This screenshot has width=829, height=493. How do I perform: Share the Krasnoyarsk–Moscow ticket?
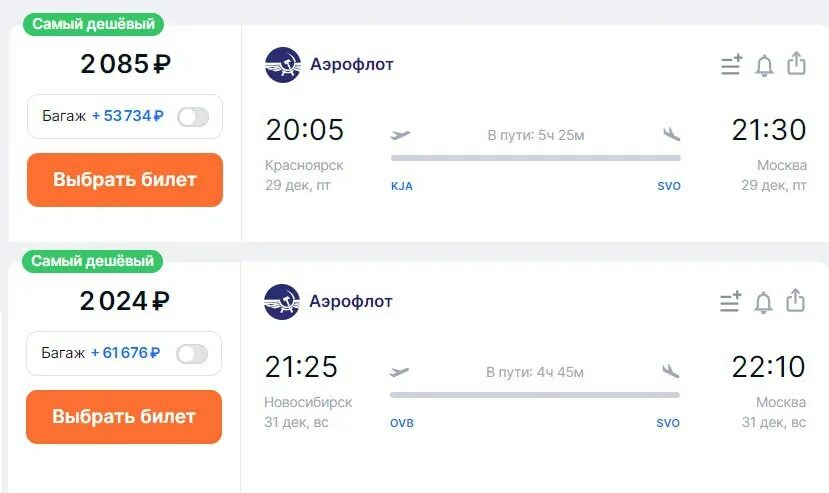coord(796,64)
